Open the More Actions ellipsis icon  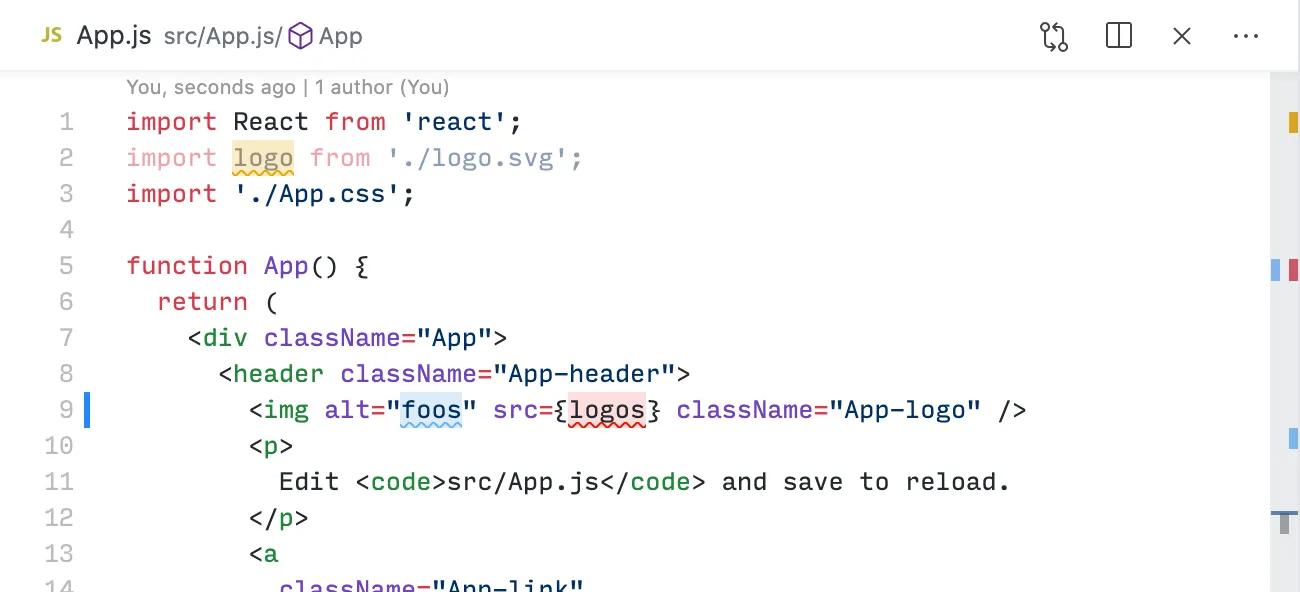click(x=1246, y=36)
